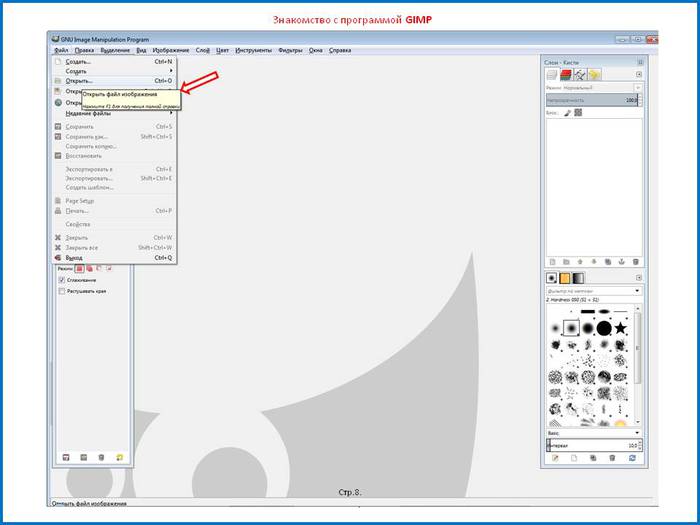Restore tool options icon in toolbox
700x525 pixels.
click(x=83, y=458)
